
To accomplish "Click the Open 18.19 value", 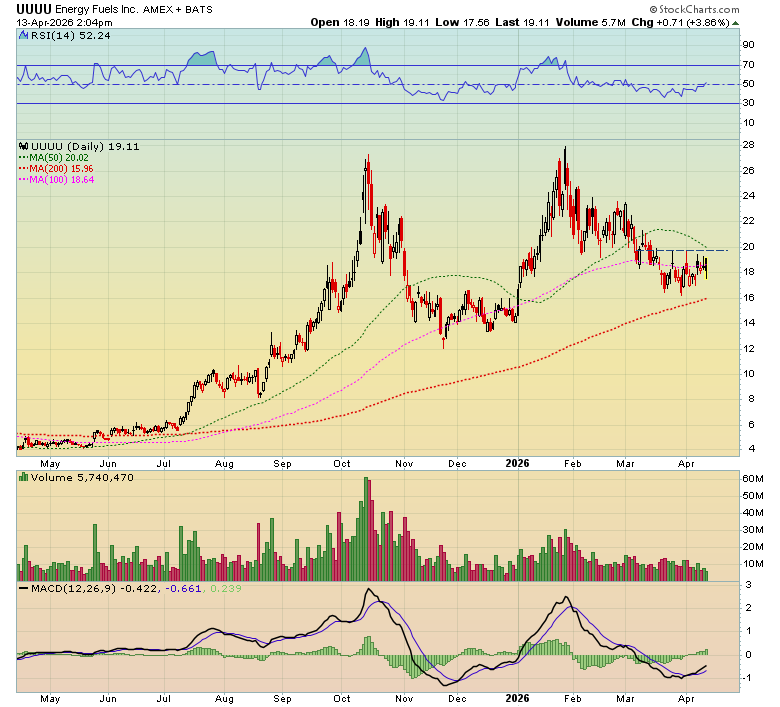I will coord(340,22).
